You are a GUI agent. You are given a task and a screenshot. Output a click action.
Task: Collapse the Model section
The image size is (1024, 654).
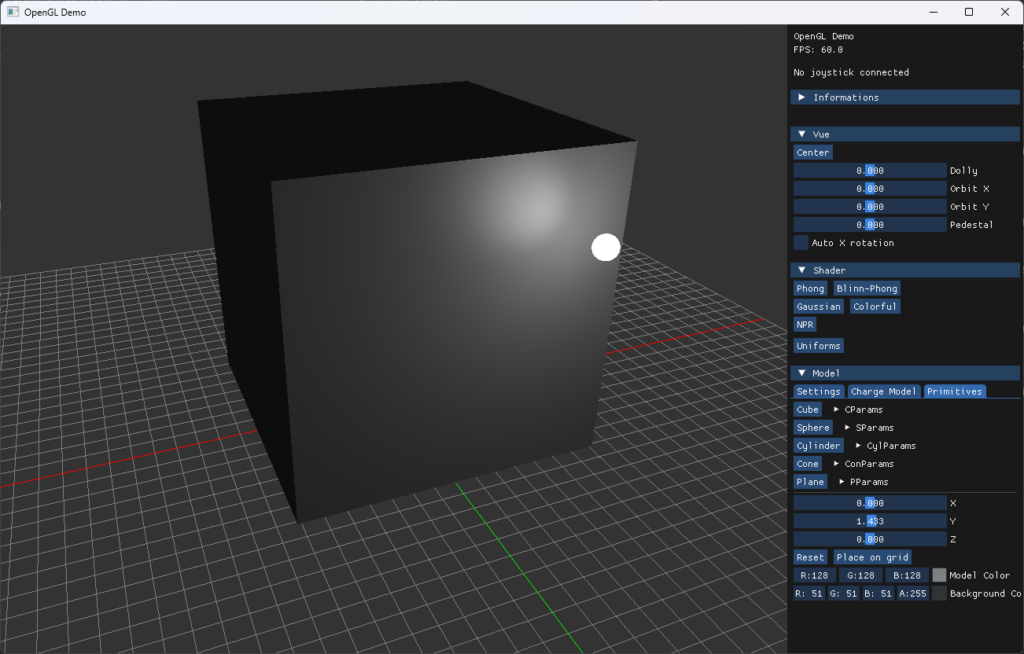pos(905,373)
